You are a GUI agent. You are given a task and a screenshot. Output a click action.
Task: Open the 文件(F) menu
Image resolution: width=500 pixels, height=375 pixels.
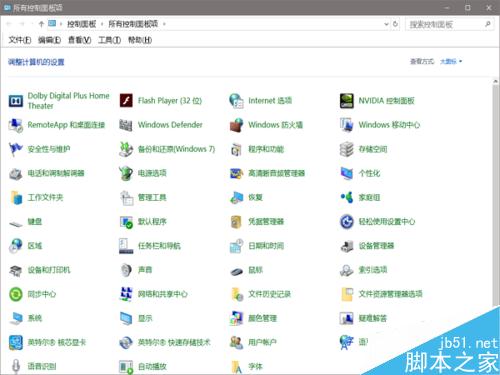20,40
